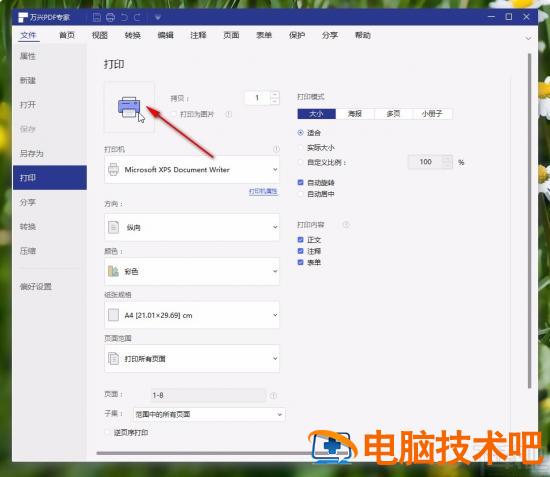Image resolution: width=550 pixels, height=477 pixels.
Task: Select 打印 in the sidebar
Action: click(x=50, y=177)
